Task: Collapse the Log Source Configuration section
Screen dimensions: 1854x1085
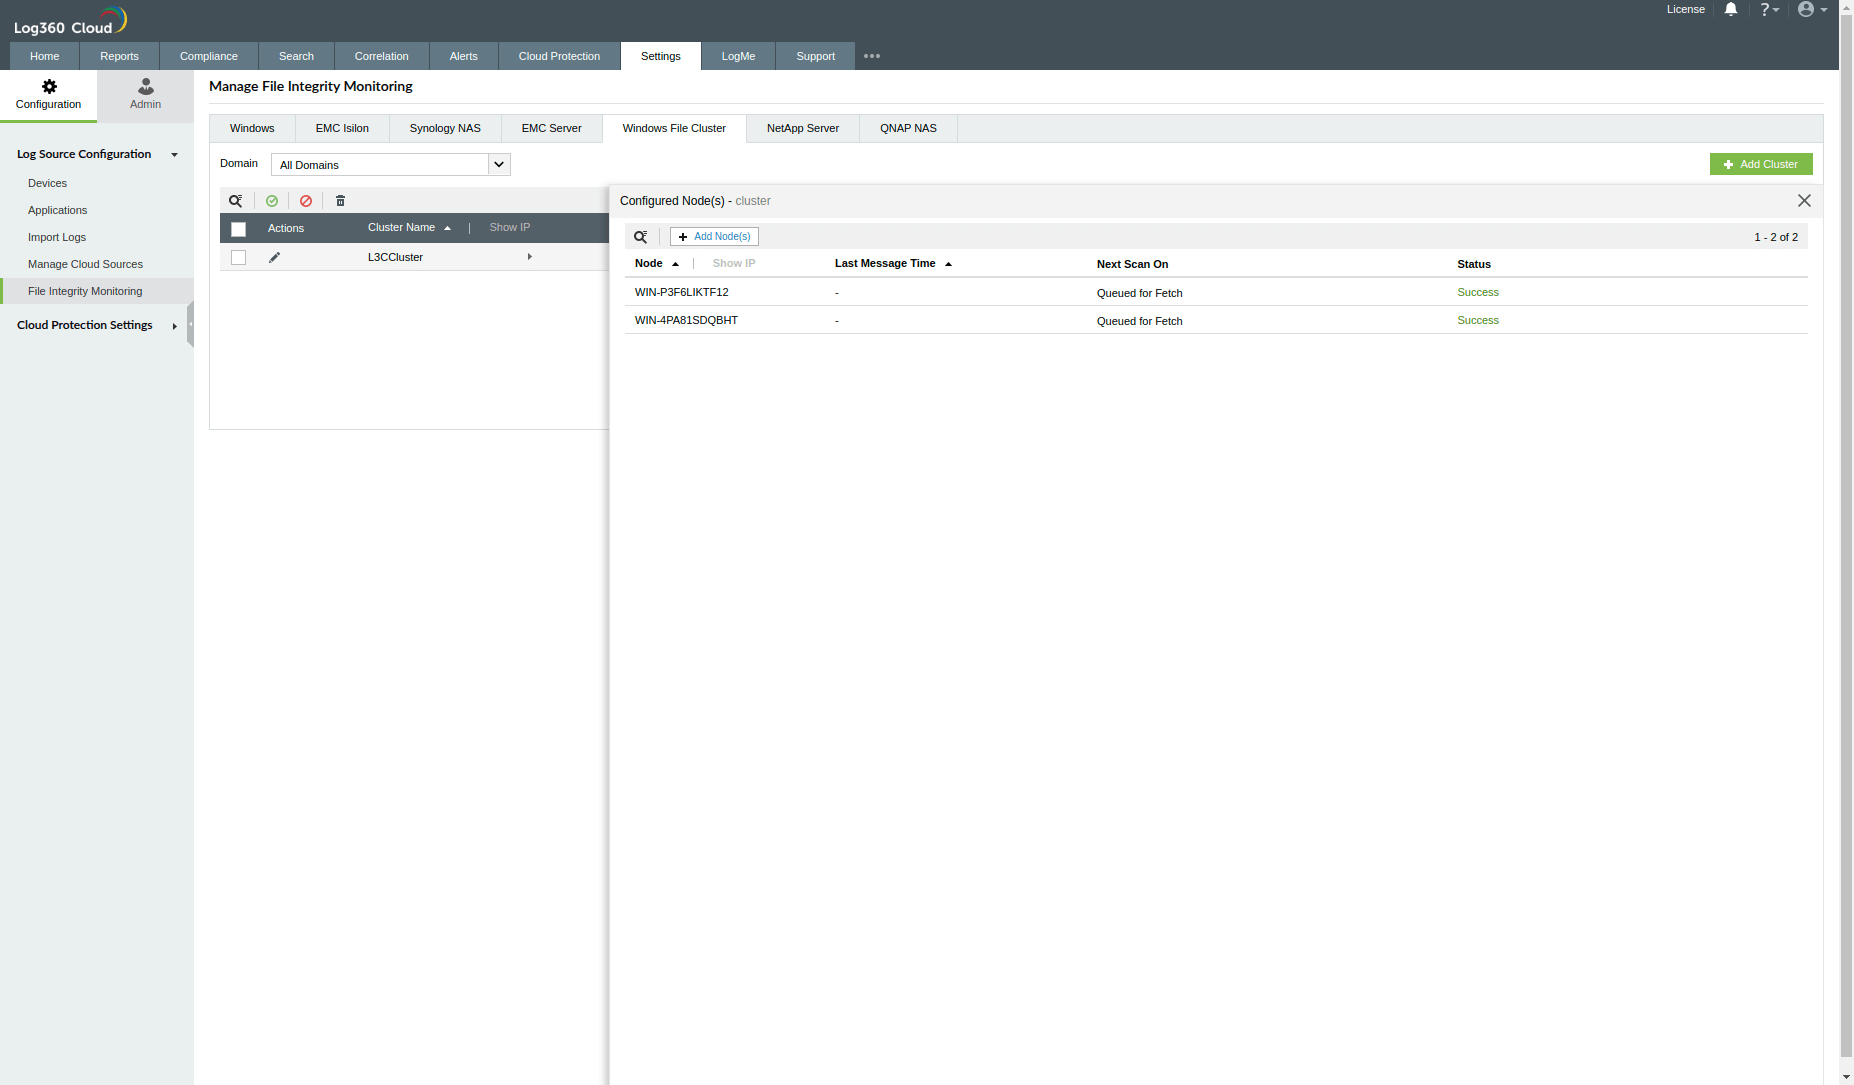Action: tap(174, 154)
